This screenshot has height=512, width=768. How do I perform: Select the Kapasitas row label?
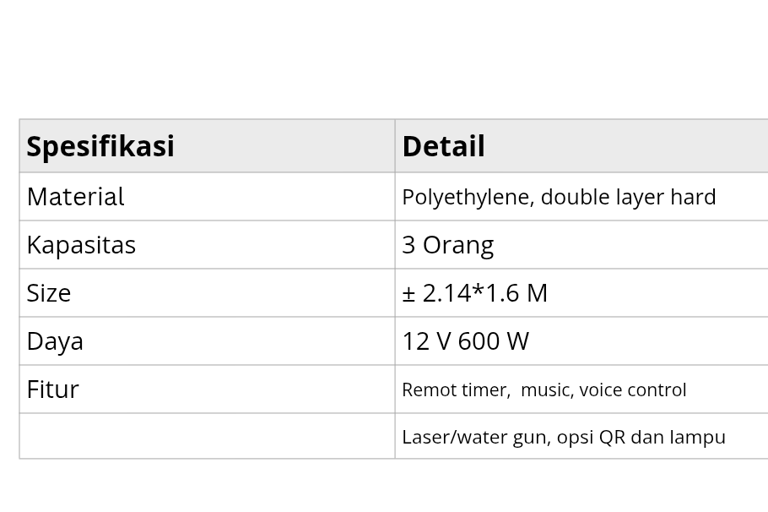[81, 244]
